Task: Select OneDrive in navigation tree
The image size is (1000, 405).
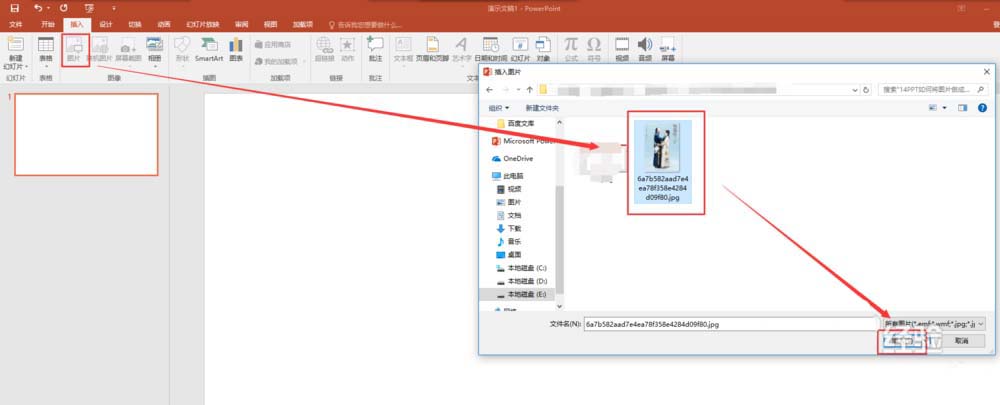Action: tap(512, 158)
